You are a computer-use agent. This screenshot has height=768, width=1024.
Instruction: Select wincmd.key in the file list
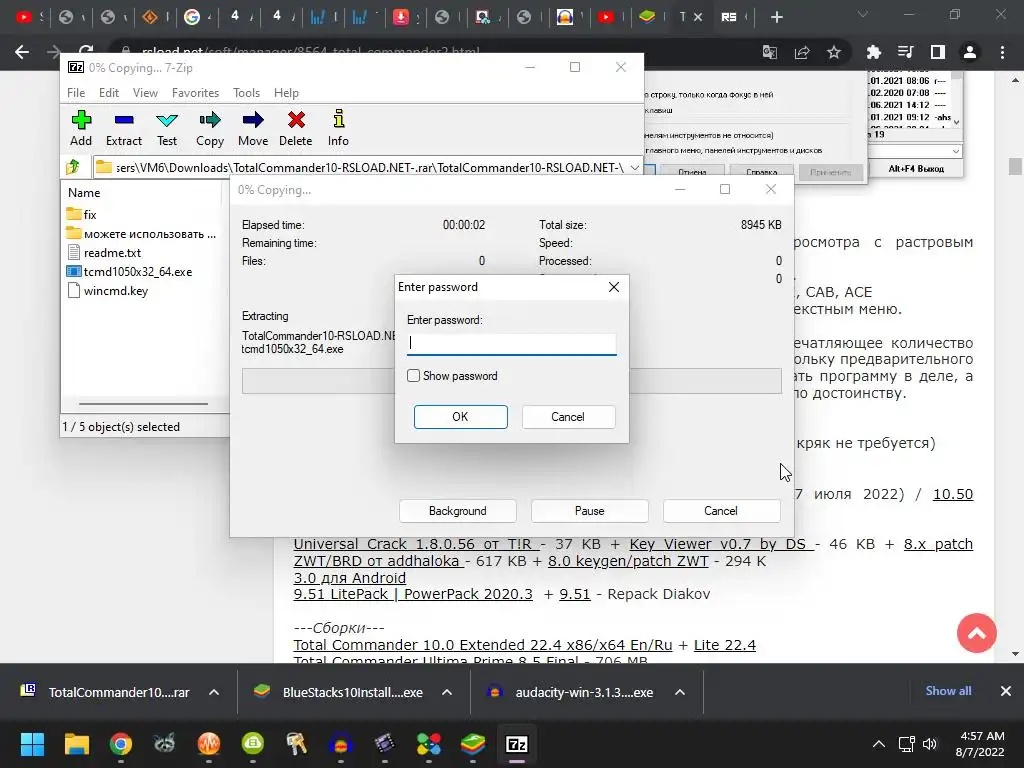tap(108, 291)
